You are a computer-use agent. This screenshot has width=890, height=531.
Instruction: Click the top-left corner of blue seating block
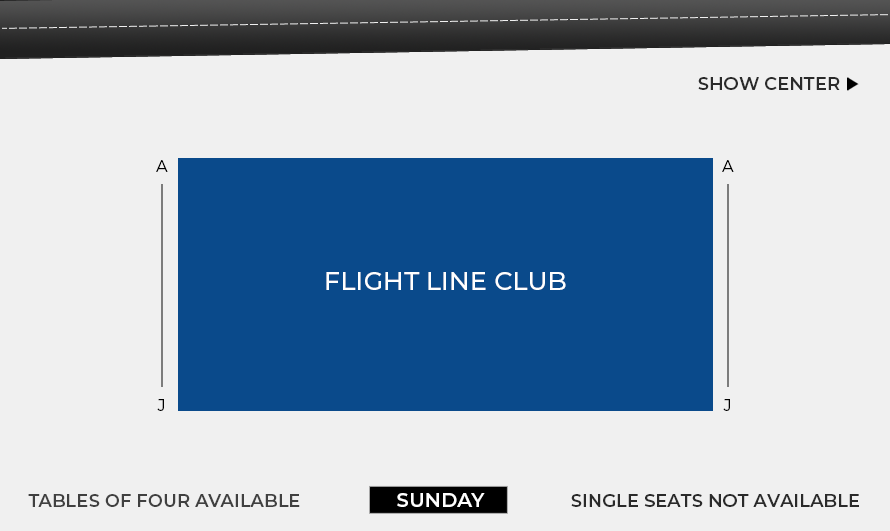pos(179,159)
